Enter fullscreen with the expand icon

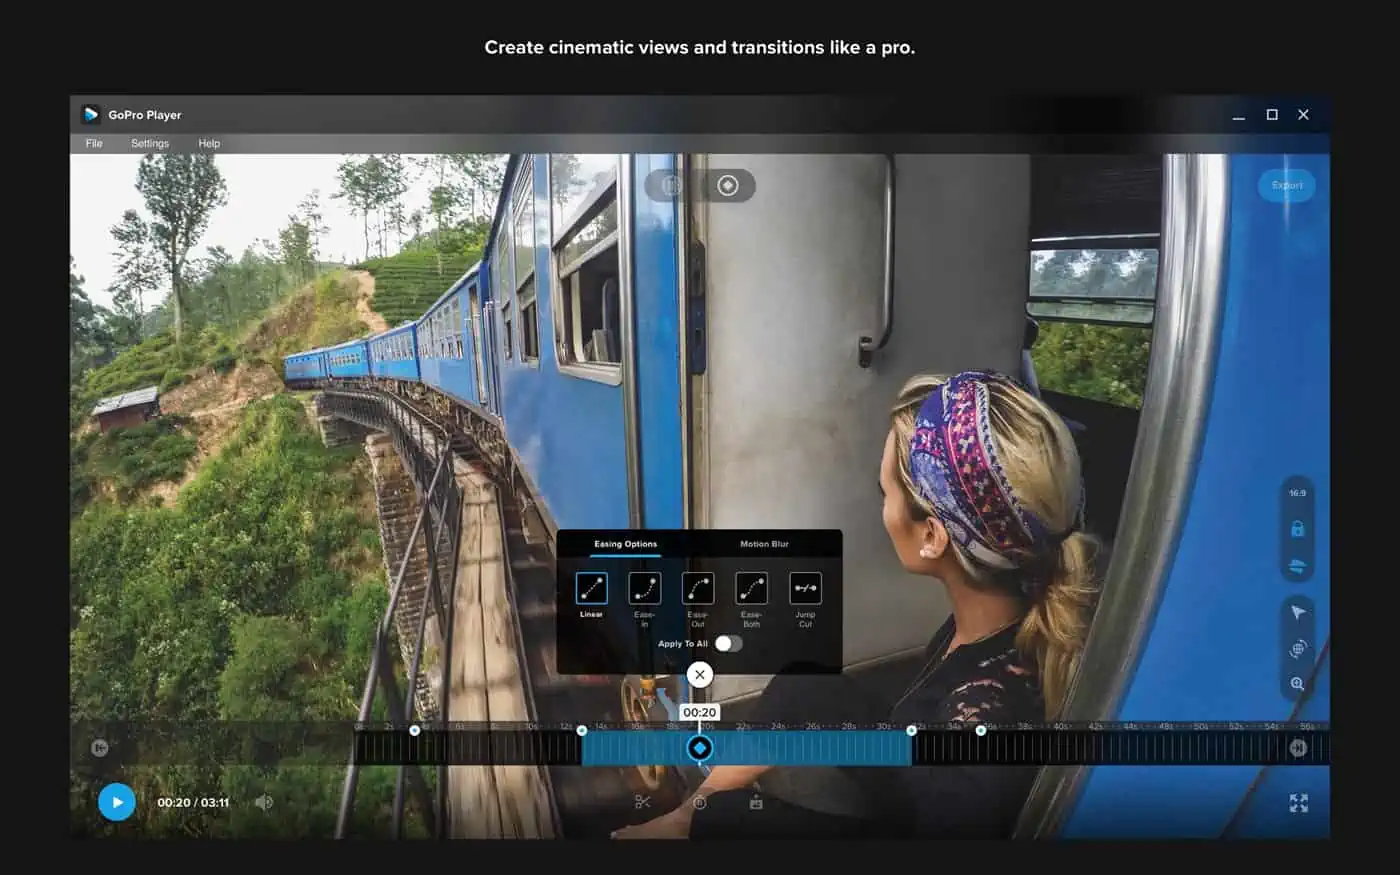(1298, 803)
